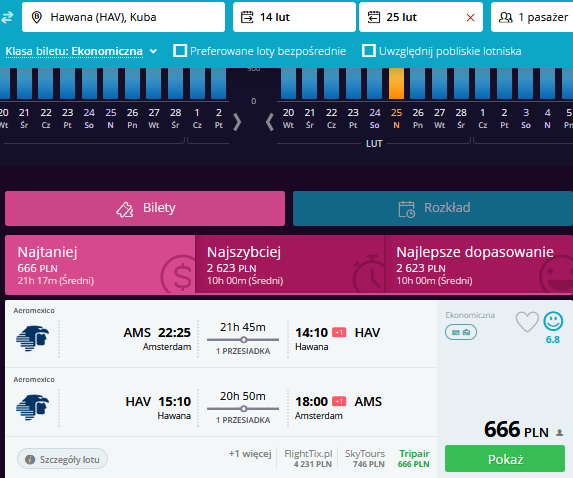Screen dimensions: 573x478
Task: Open the 14 lut departure date field
Action: [294, 17]
